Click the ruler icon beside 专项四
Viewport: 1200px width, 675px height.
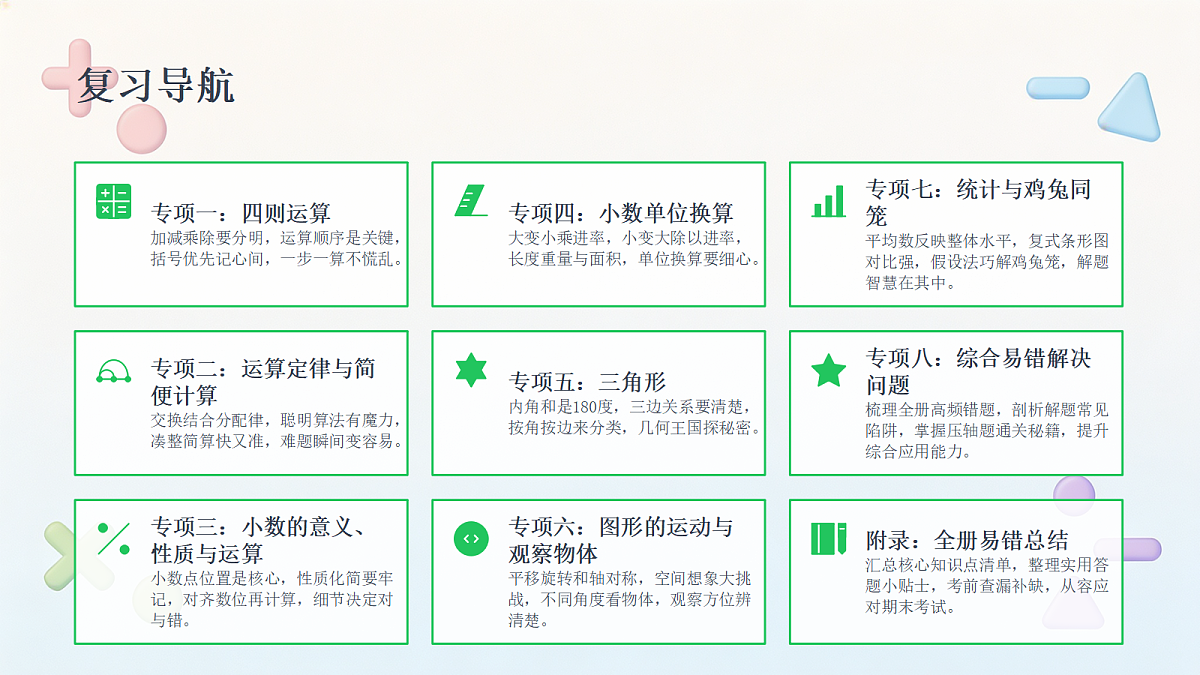[x=471, y=201]
